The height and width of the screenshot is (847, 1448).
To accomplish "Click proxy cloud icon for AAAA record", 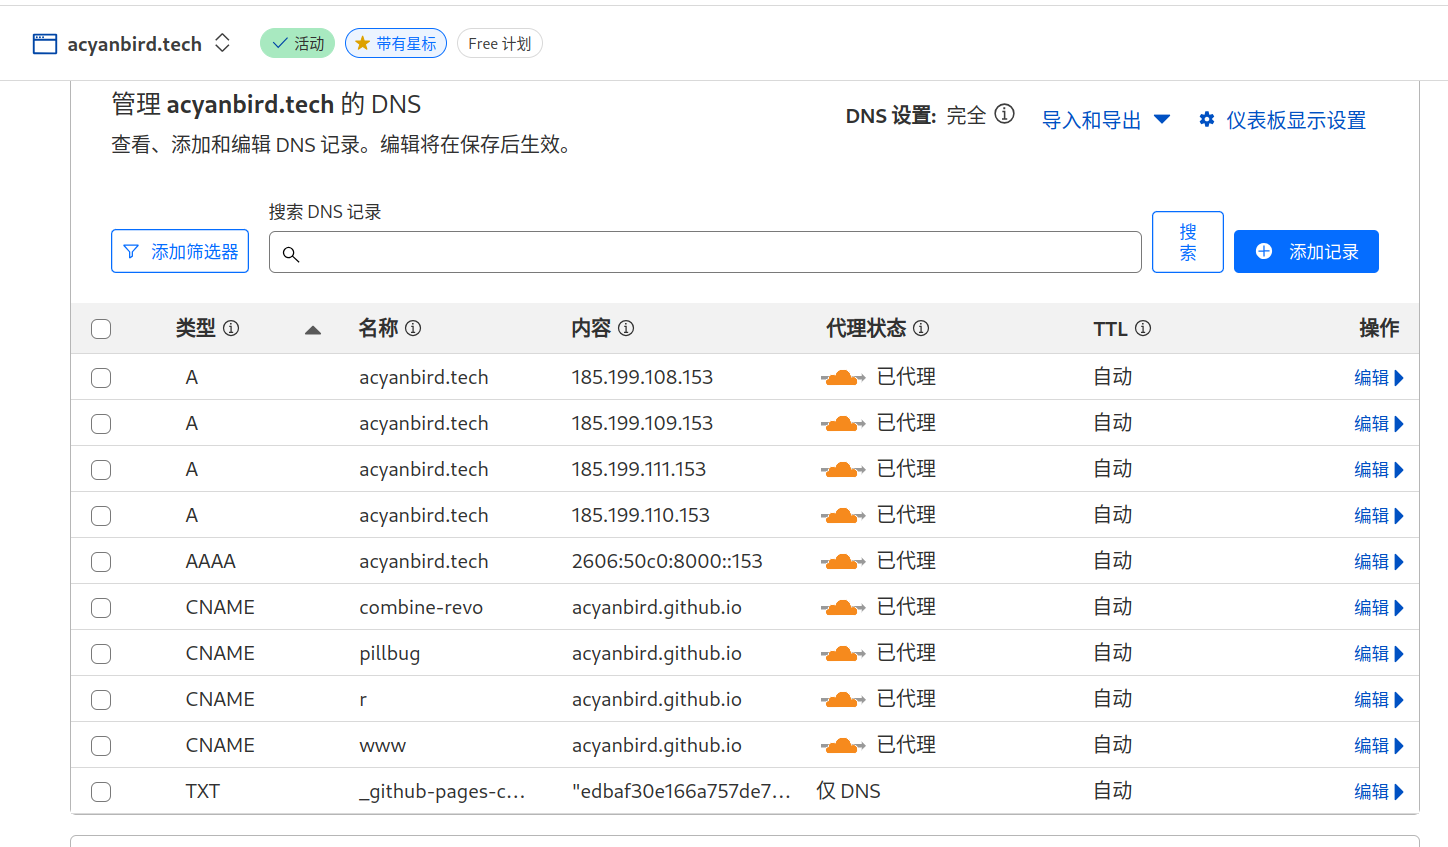I will tap(843, 562).
